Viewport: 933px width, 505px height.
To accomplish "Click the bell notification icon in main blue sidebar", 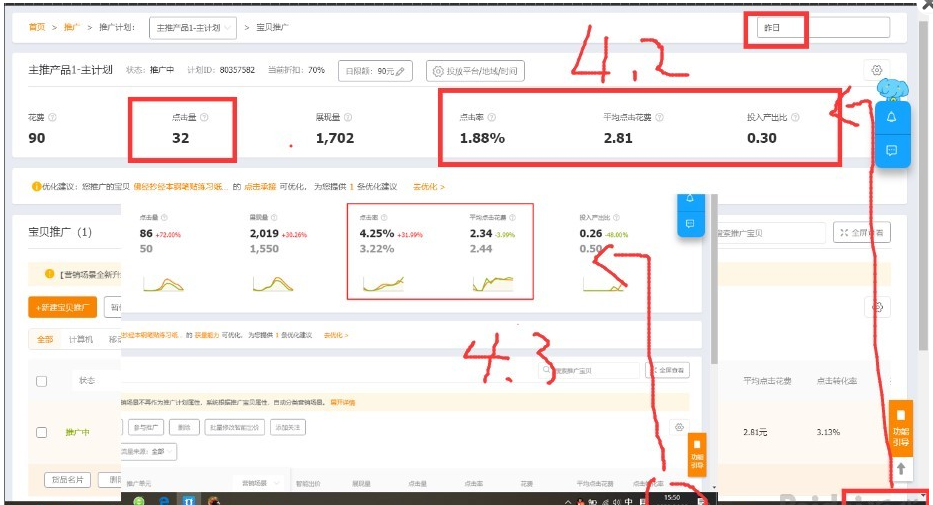I will click(891, 117).
